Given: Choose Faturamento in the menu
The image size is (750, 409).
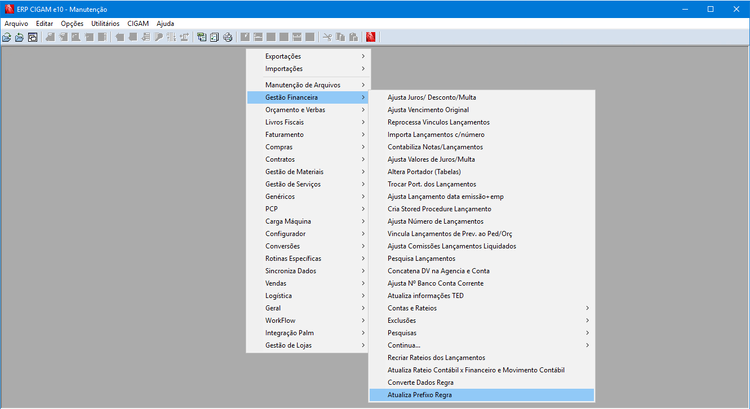Looking at the screenshot, I should point(308,135).
